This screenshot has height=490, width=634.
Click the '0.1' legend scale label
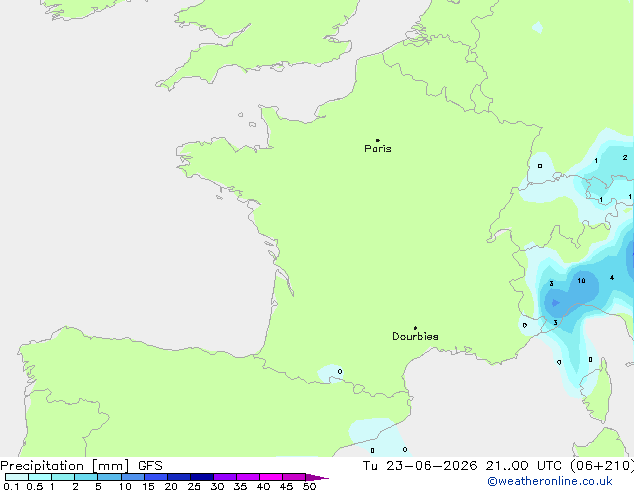11,486
